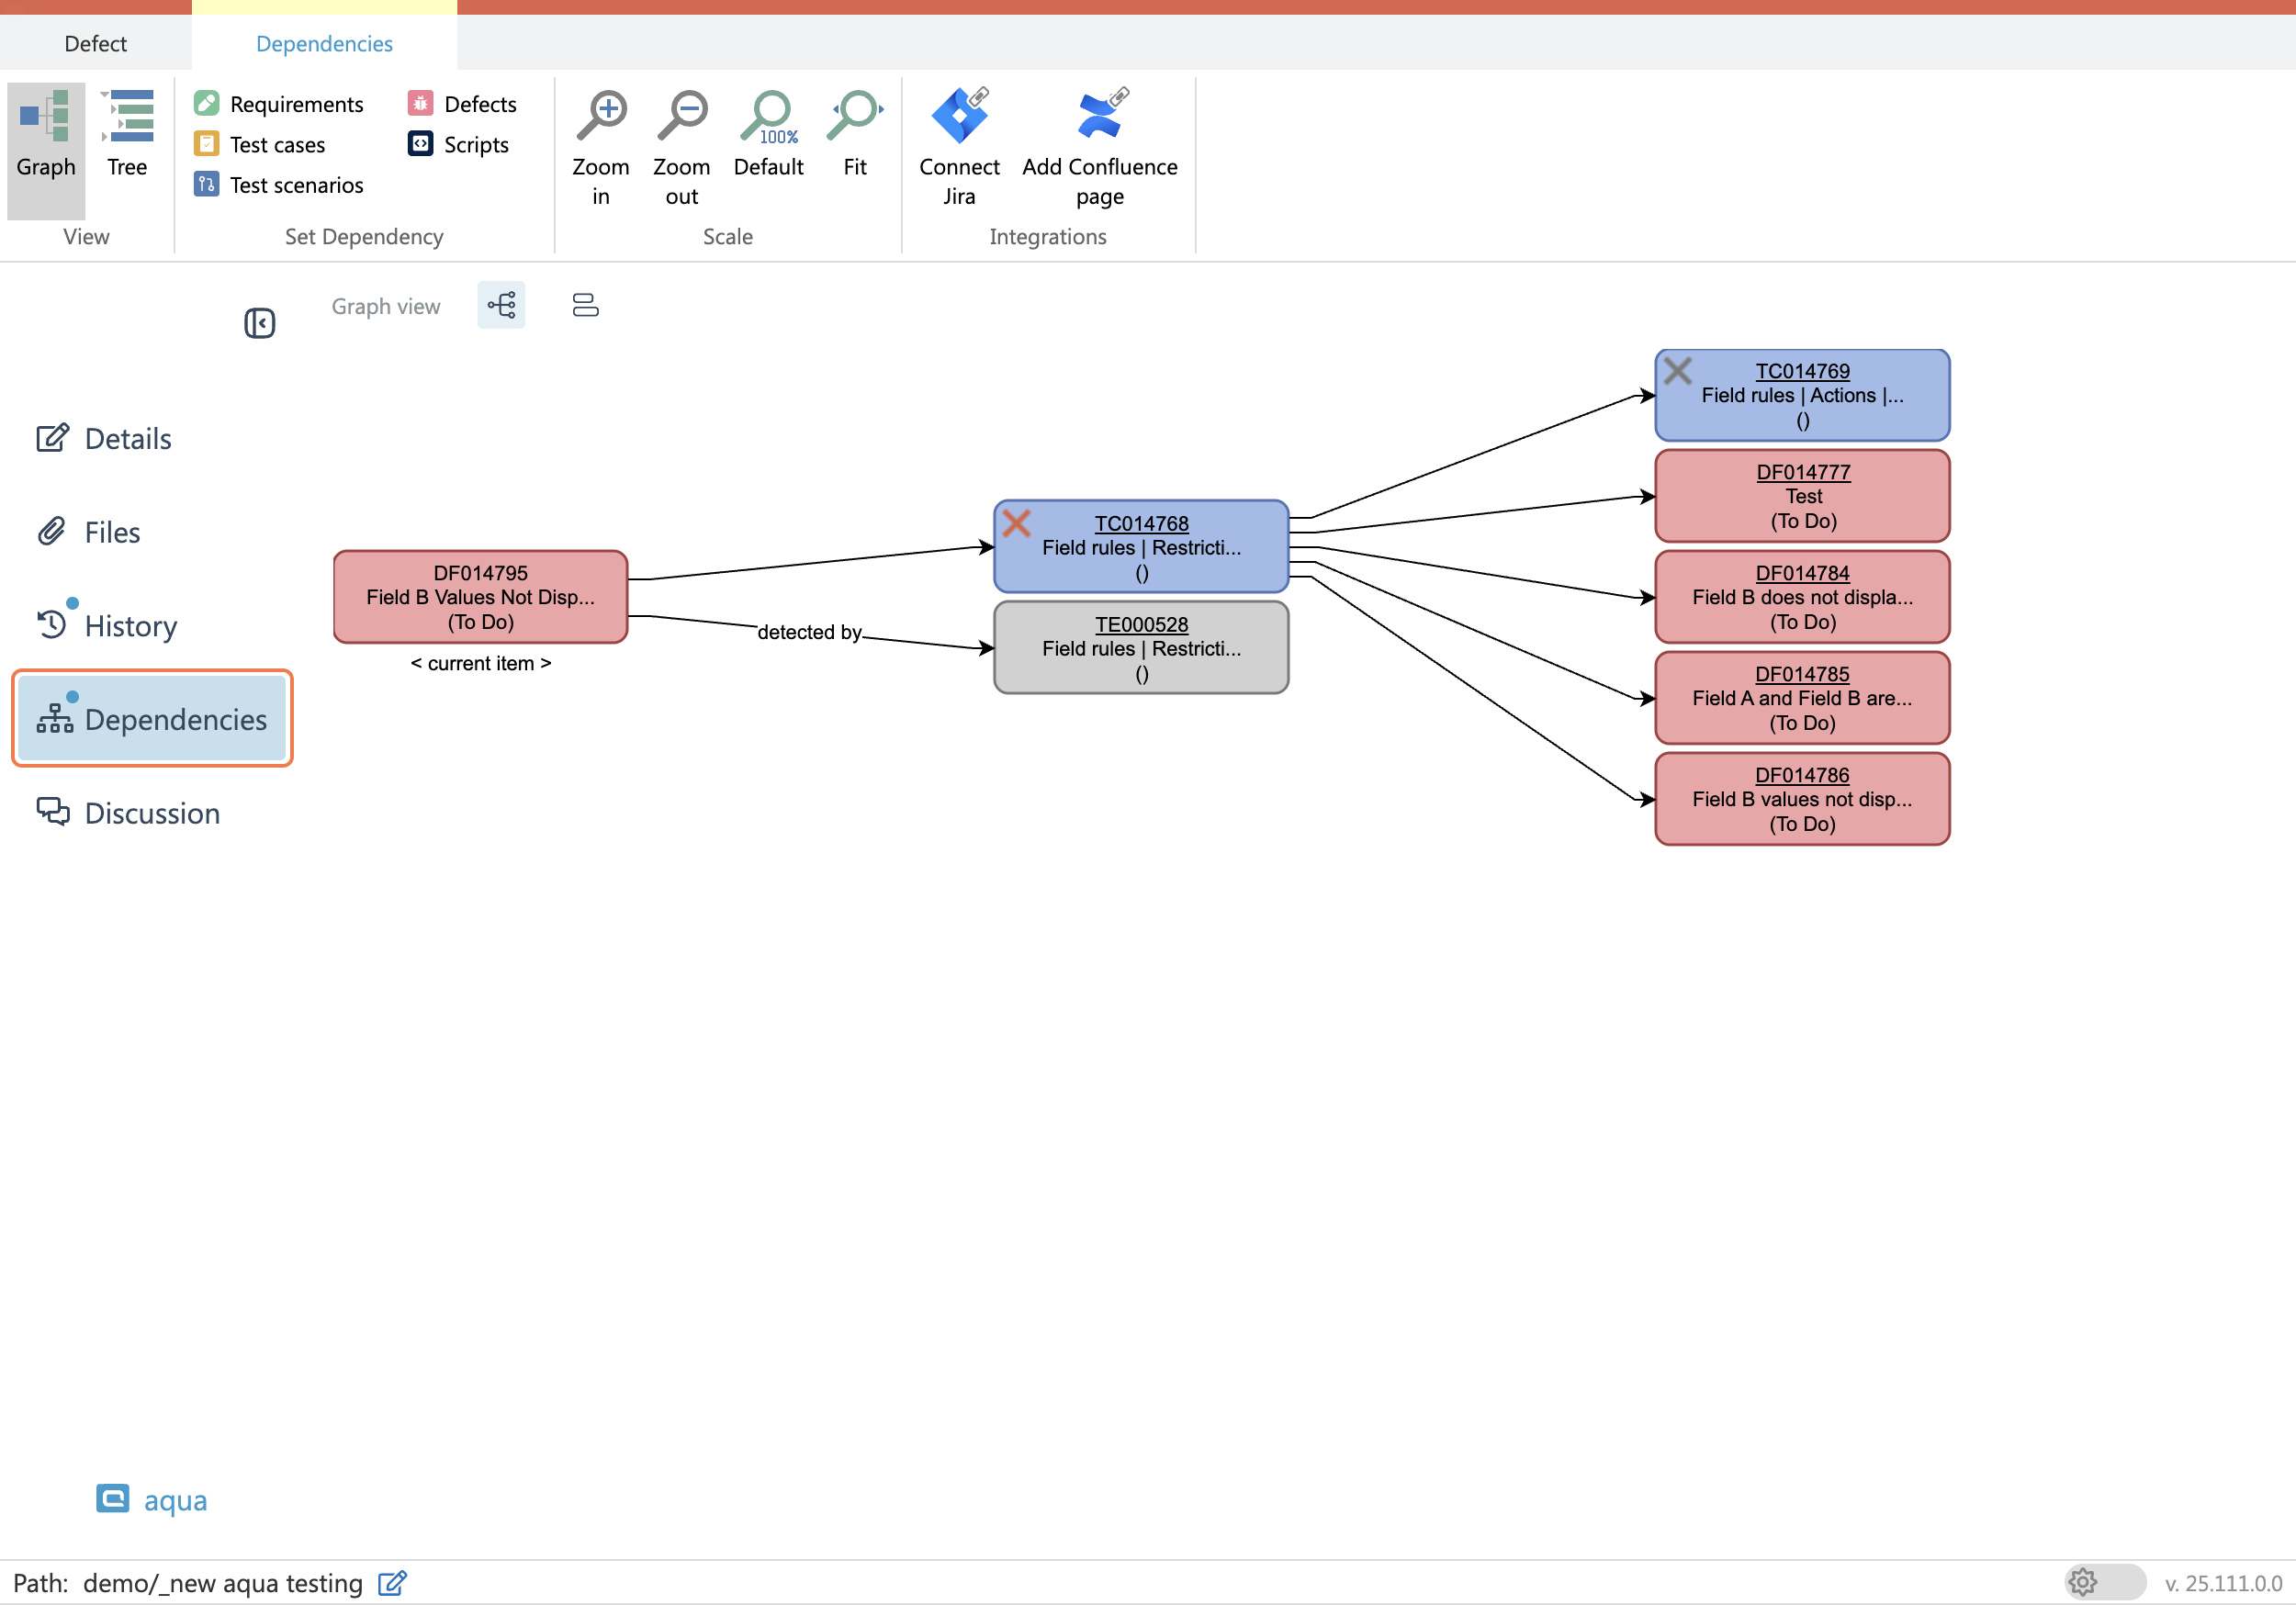This screenshot has width=2296, height=1605.
Task: Toggle the list layout view icon
Action: 585,305
